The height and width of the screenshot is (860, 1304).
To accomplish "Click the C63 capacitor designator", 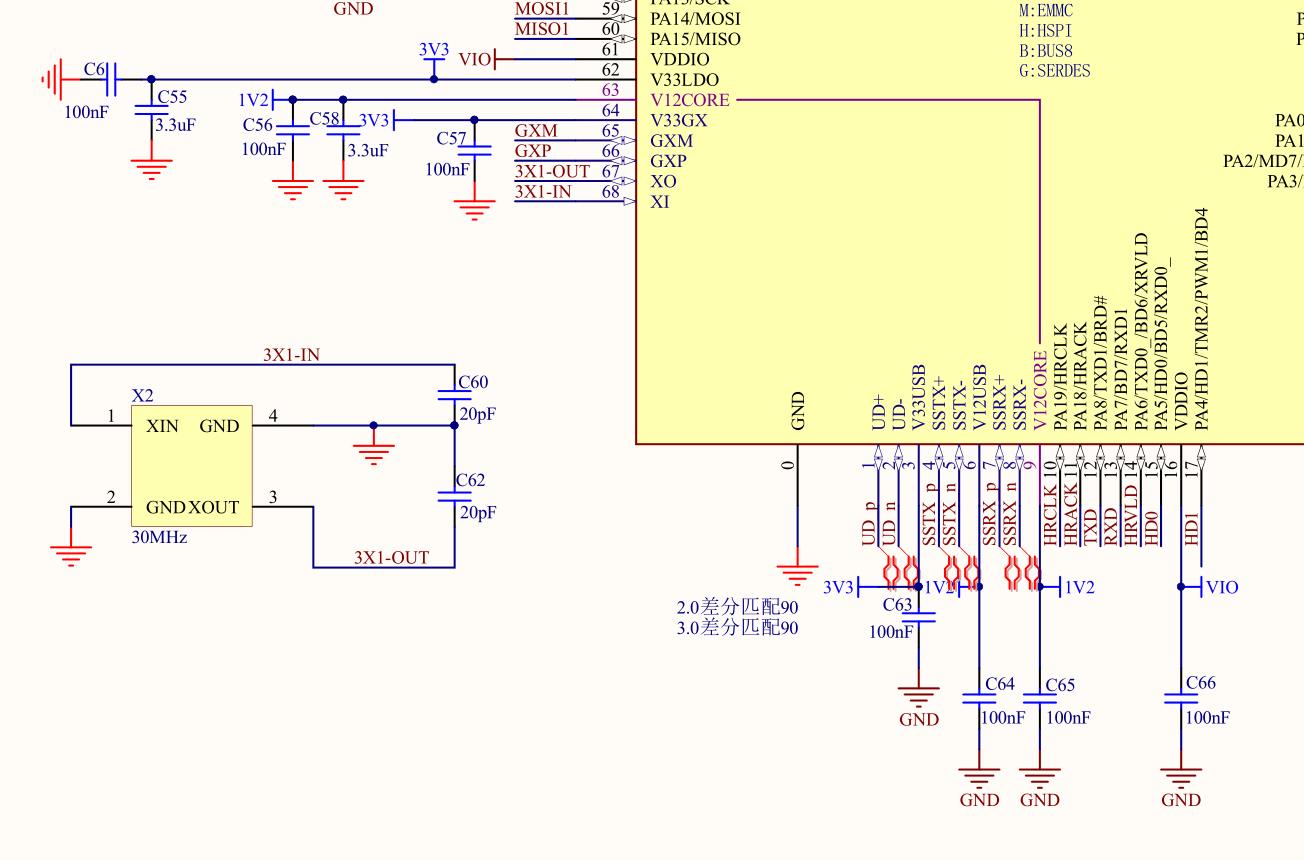I will coord(897,605).
